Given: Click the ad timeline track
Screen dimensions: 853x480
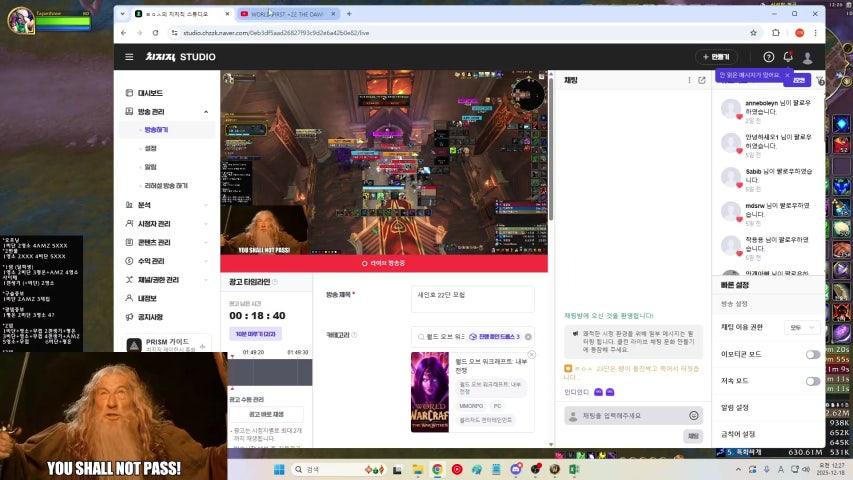Looking at the screenshot, I should point(270,373).
